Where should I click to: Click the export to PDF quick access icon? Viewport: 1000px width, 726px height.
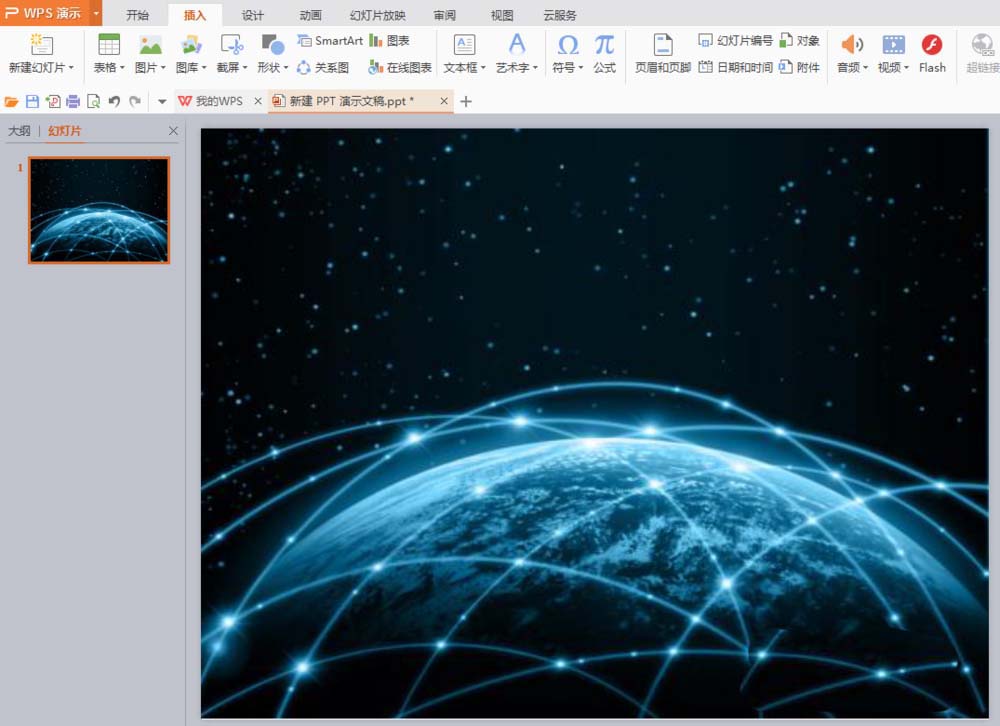click(53, 101)
